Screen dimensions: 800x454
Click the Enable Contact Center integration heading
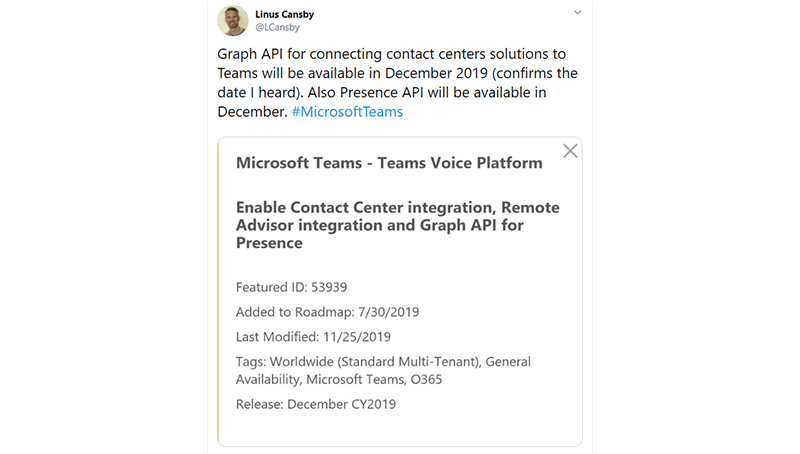pyautogui.click(x=397, y=225)
